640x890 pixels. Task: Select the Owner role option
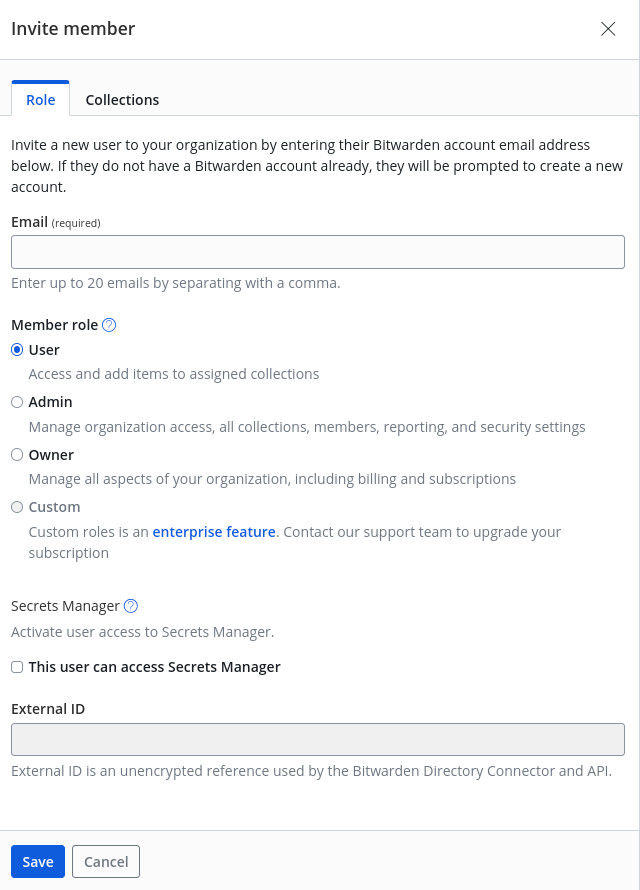coord(17,455)
